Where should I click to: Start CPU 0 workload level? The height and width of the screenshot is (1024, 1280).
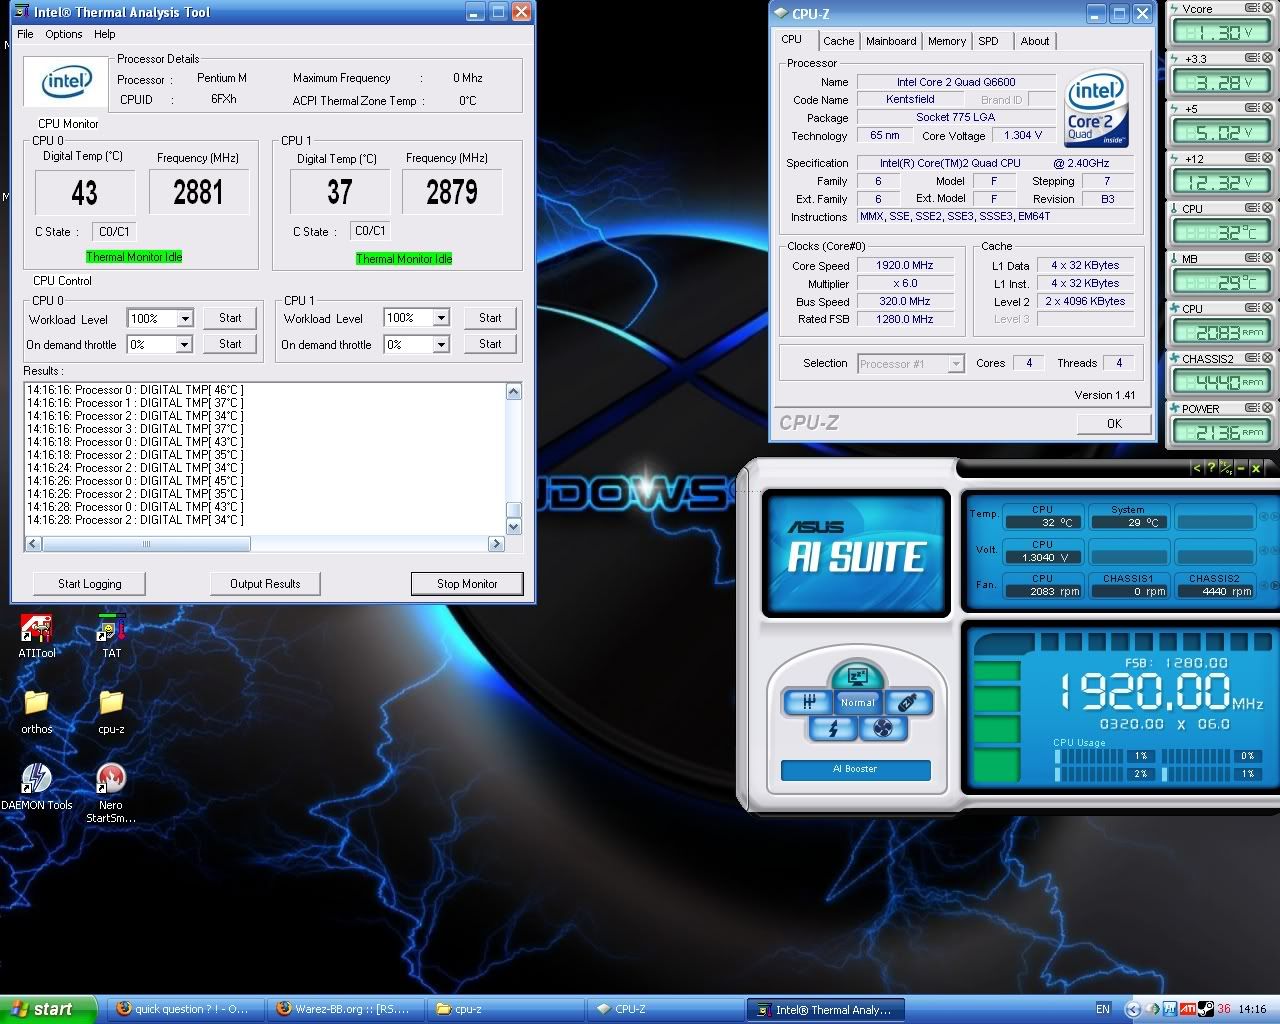[230, 318]
